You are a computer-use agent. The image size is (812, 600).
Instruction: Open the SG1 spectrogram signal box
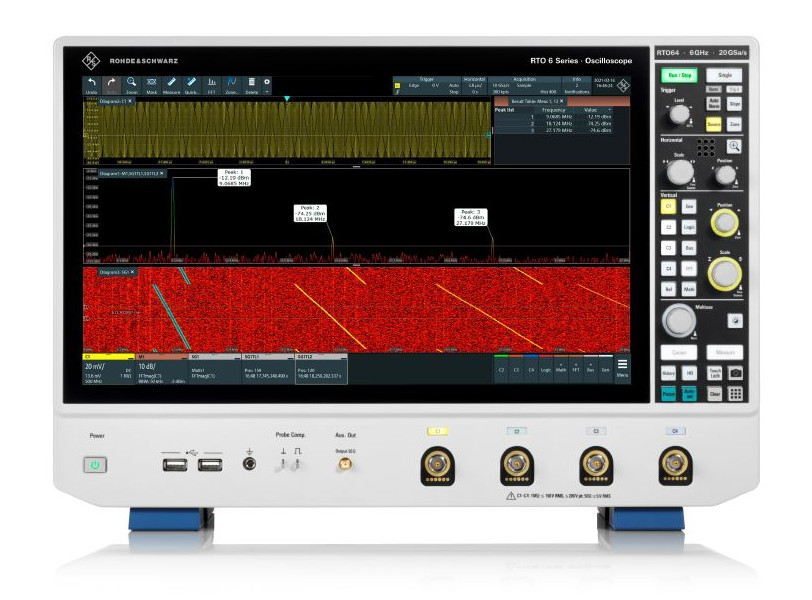215,369
